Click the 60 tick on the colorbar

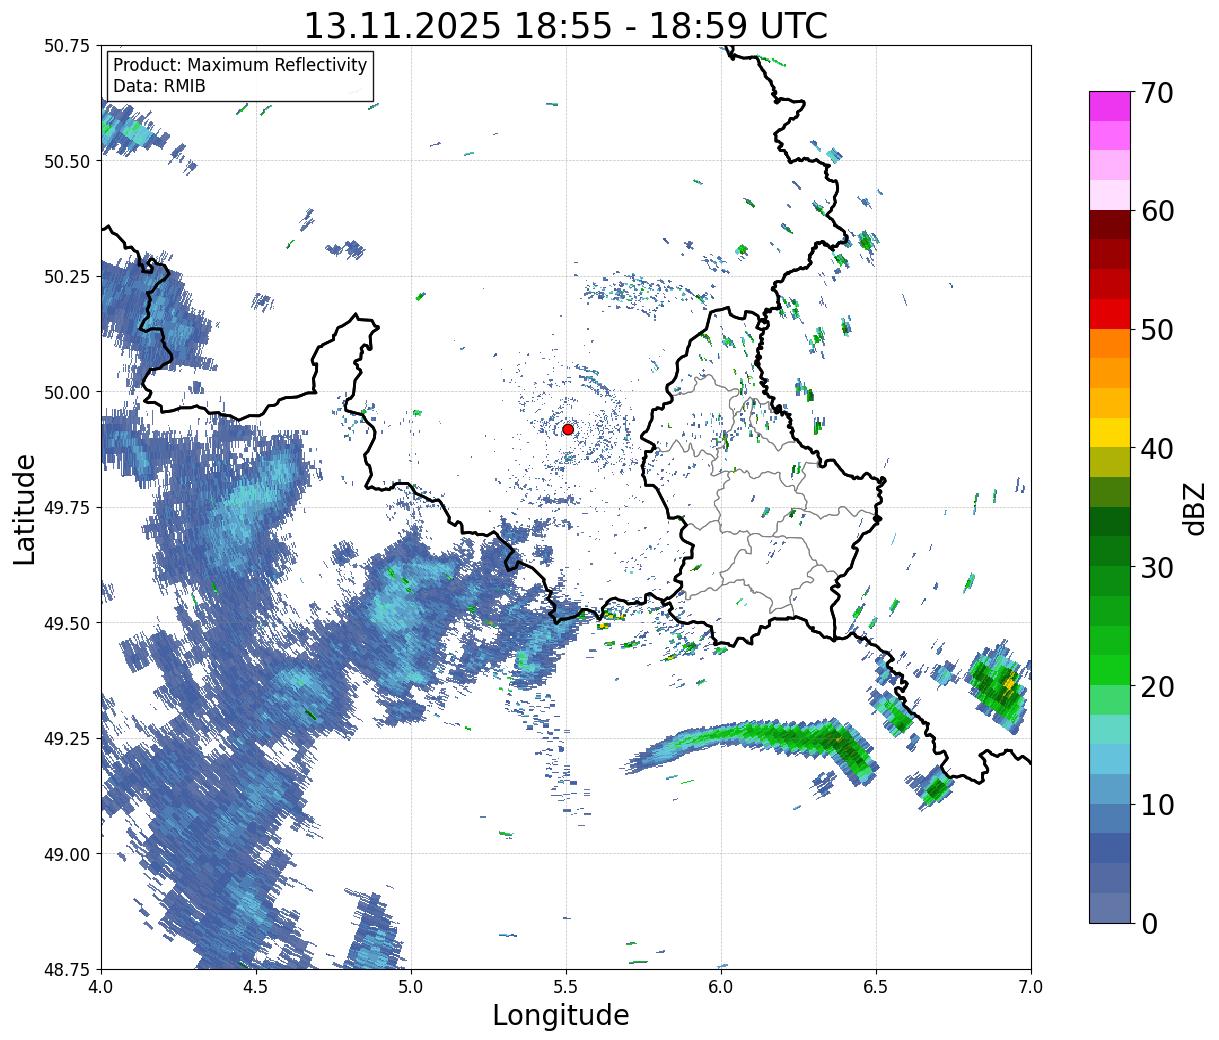[x=1156, y=211]
